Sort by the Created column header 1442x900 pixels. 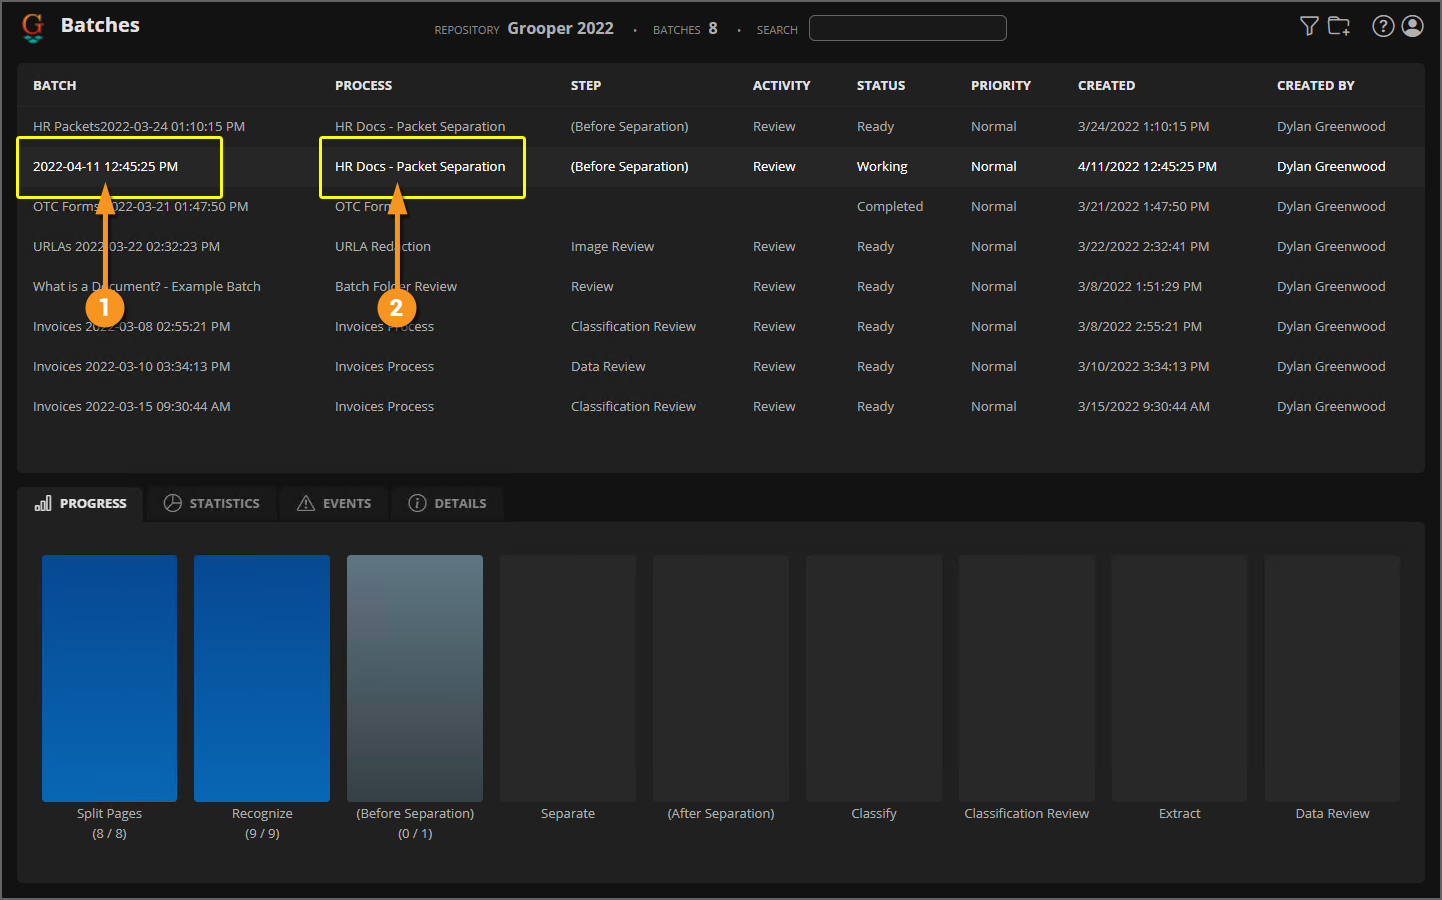(1106, 86)
